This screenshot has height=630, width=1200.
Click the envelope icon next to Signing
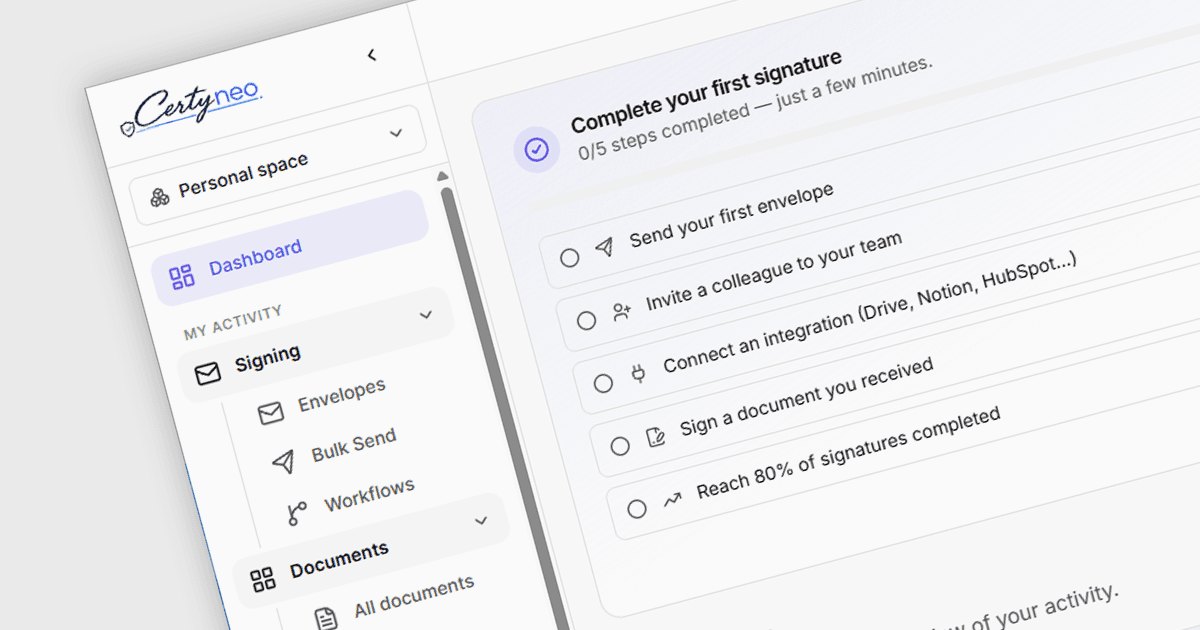point(208,374)
